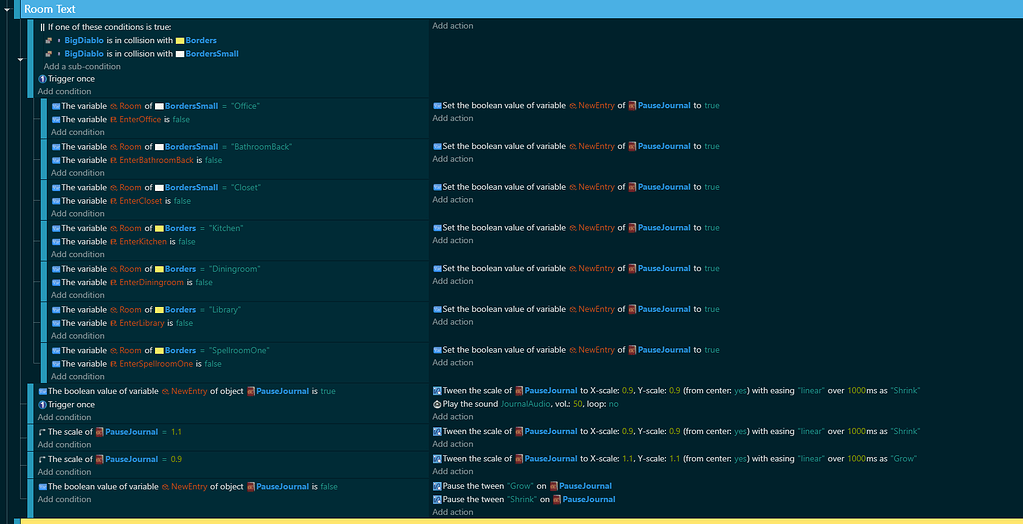
Task: Click Add condition below EnterCloset is false
Action: click(77, 214)
